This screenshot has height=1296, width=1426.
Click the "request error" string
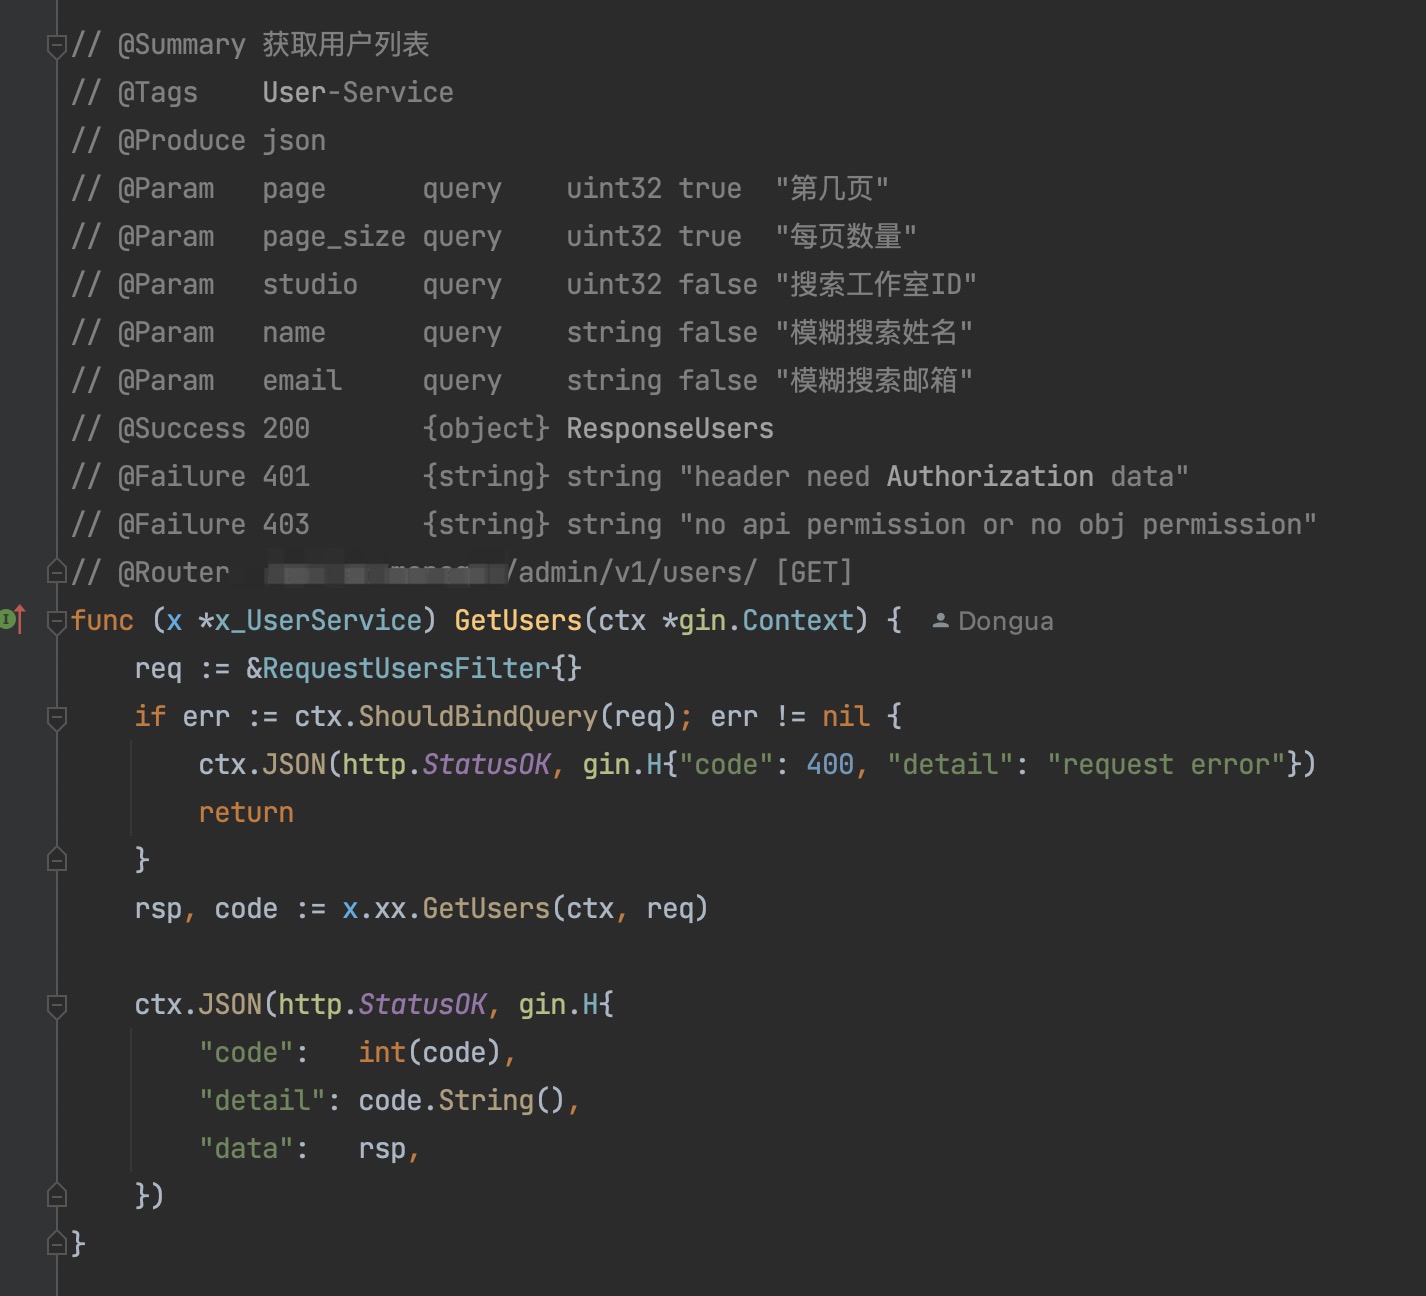[x=1166, y=764]
